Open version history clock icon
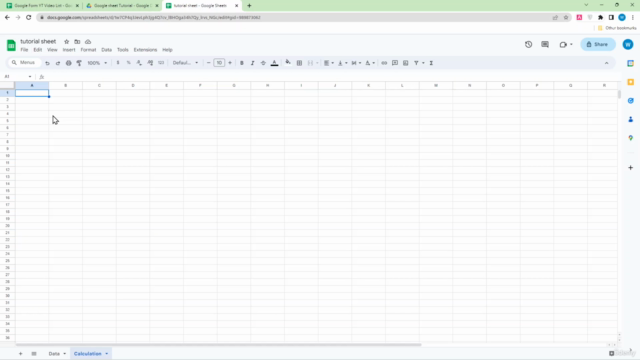 pyautogui.click(x=529, y=44)
